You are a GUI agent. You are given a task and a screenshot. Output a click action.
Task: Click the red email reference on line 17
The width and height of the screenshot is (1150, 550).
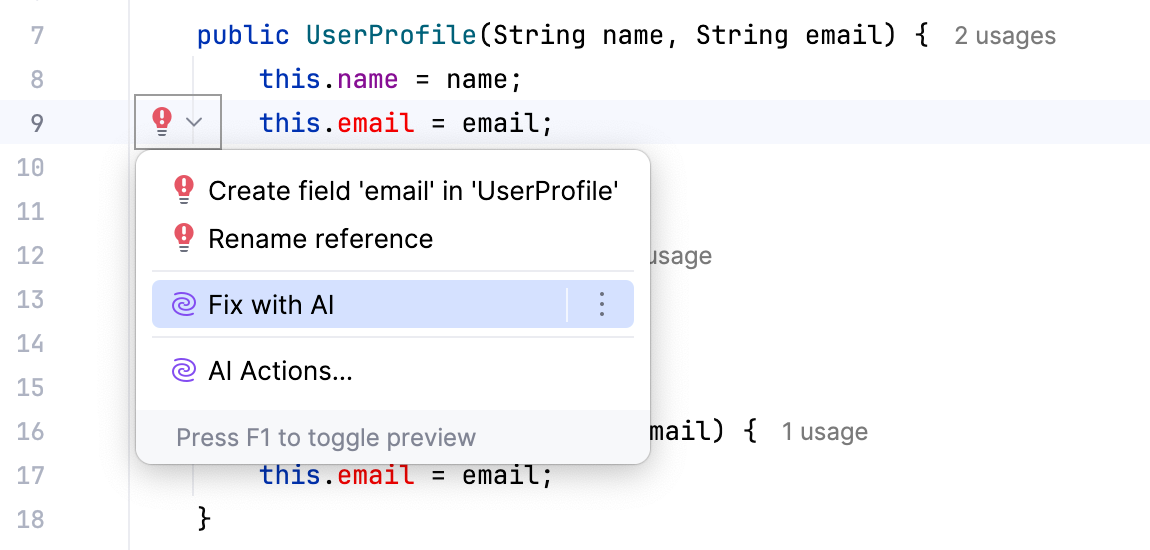375,475
